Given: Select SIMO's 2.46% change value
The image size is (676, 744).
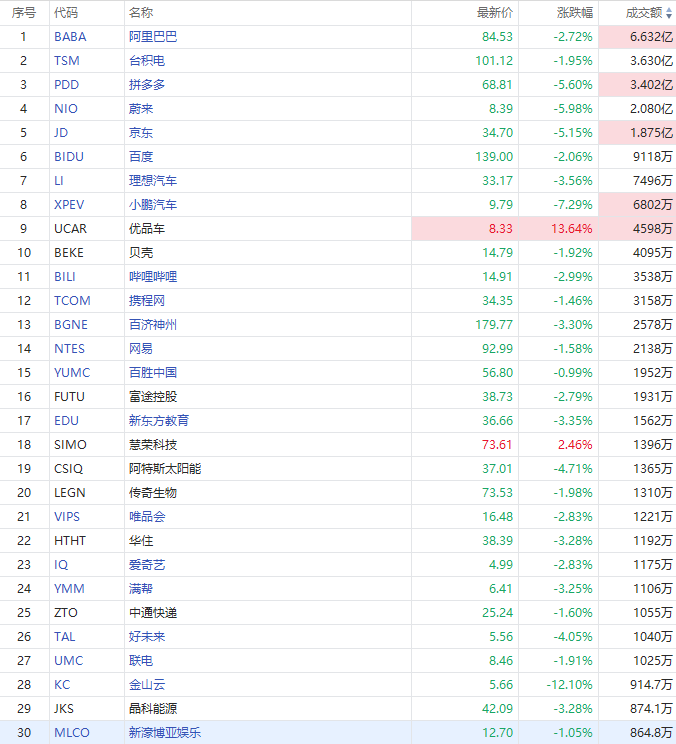Looking at the screenshot, I should [x=575, y=445].
